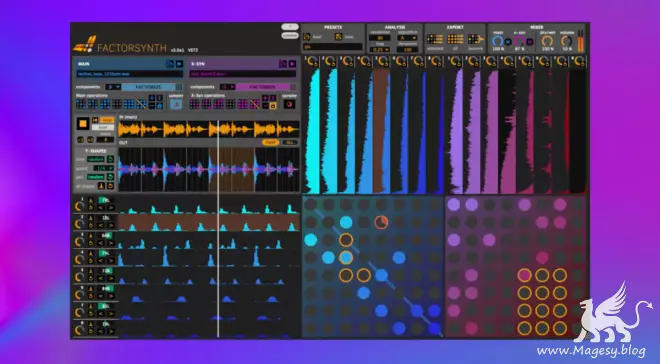Play the X-SYN source audio

pyautogui.click(x=293, y=64)
